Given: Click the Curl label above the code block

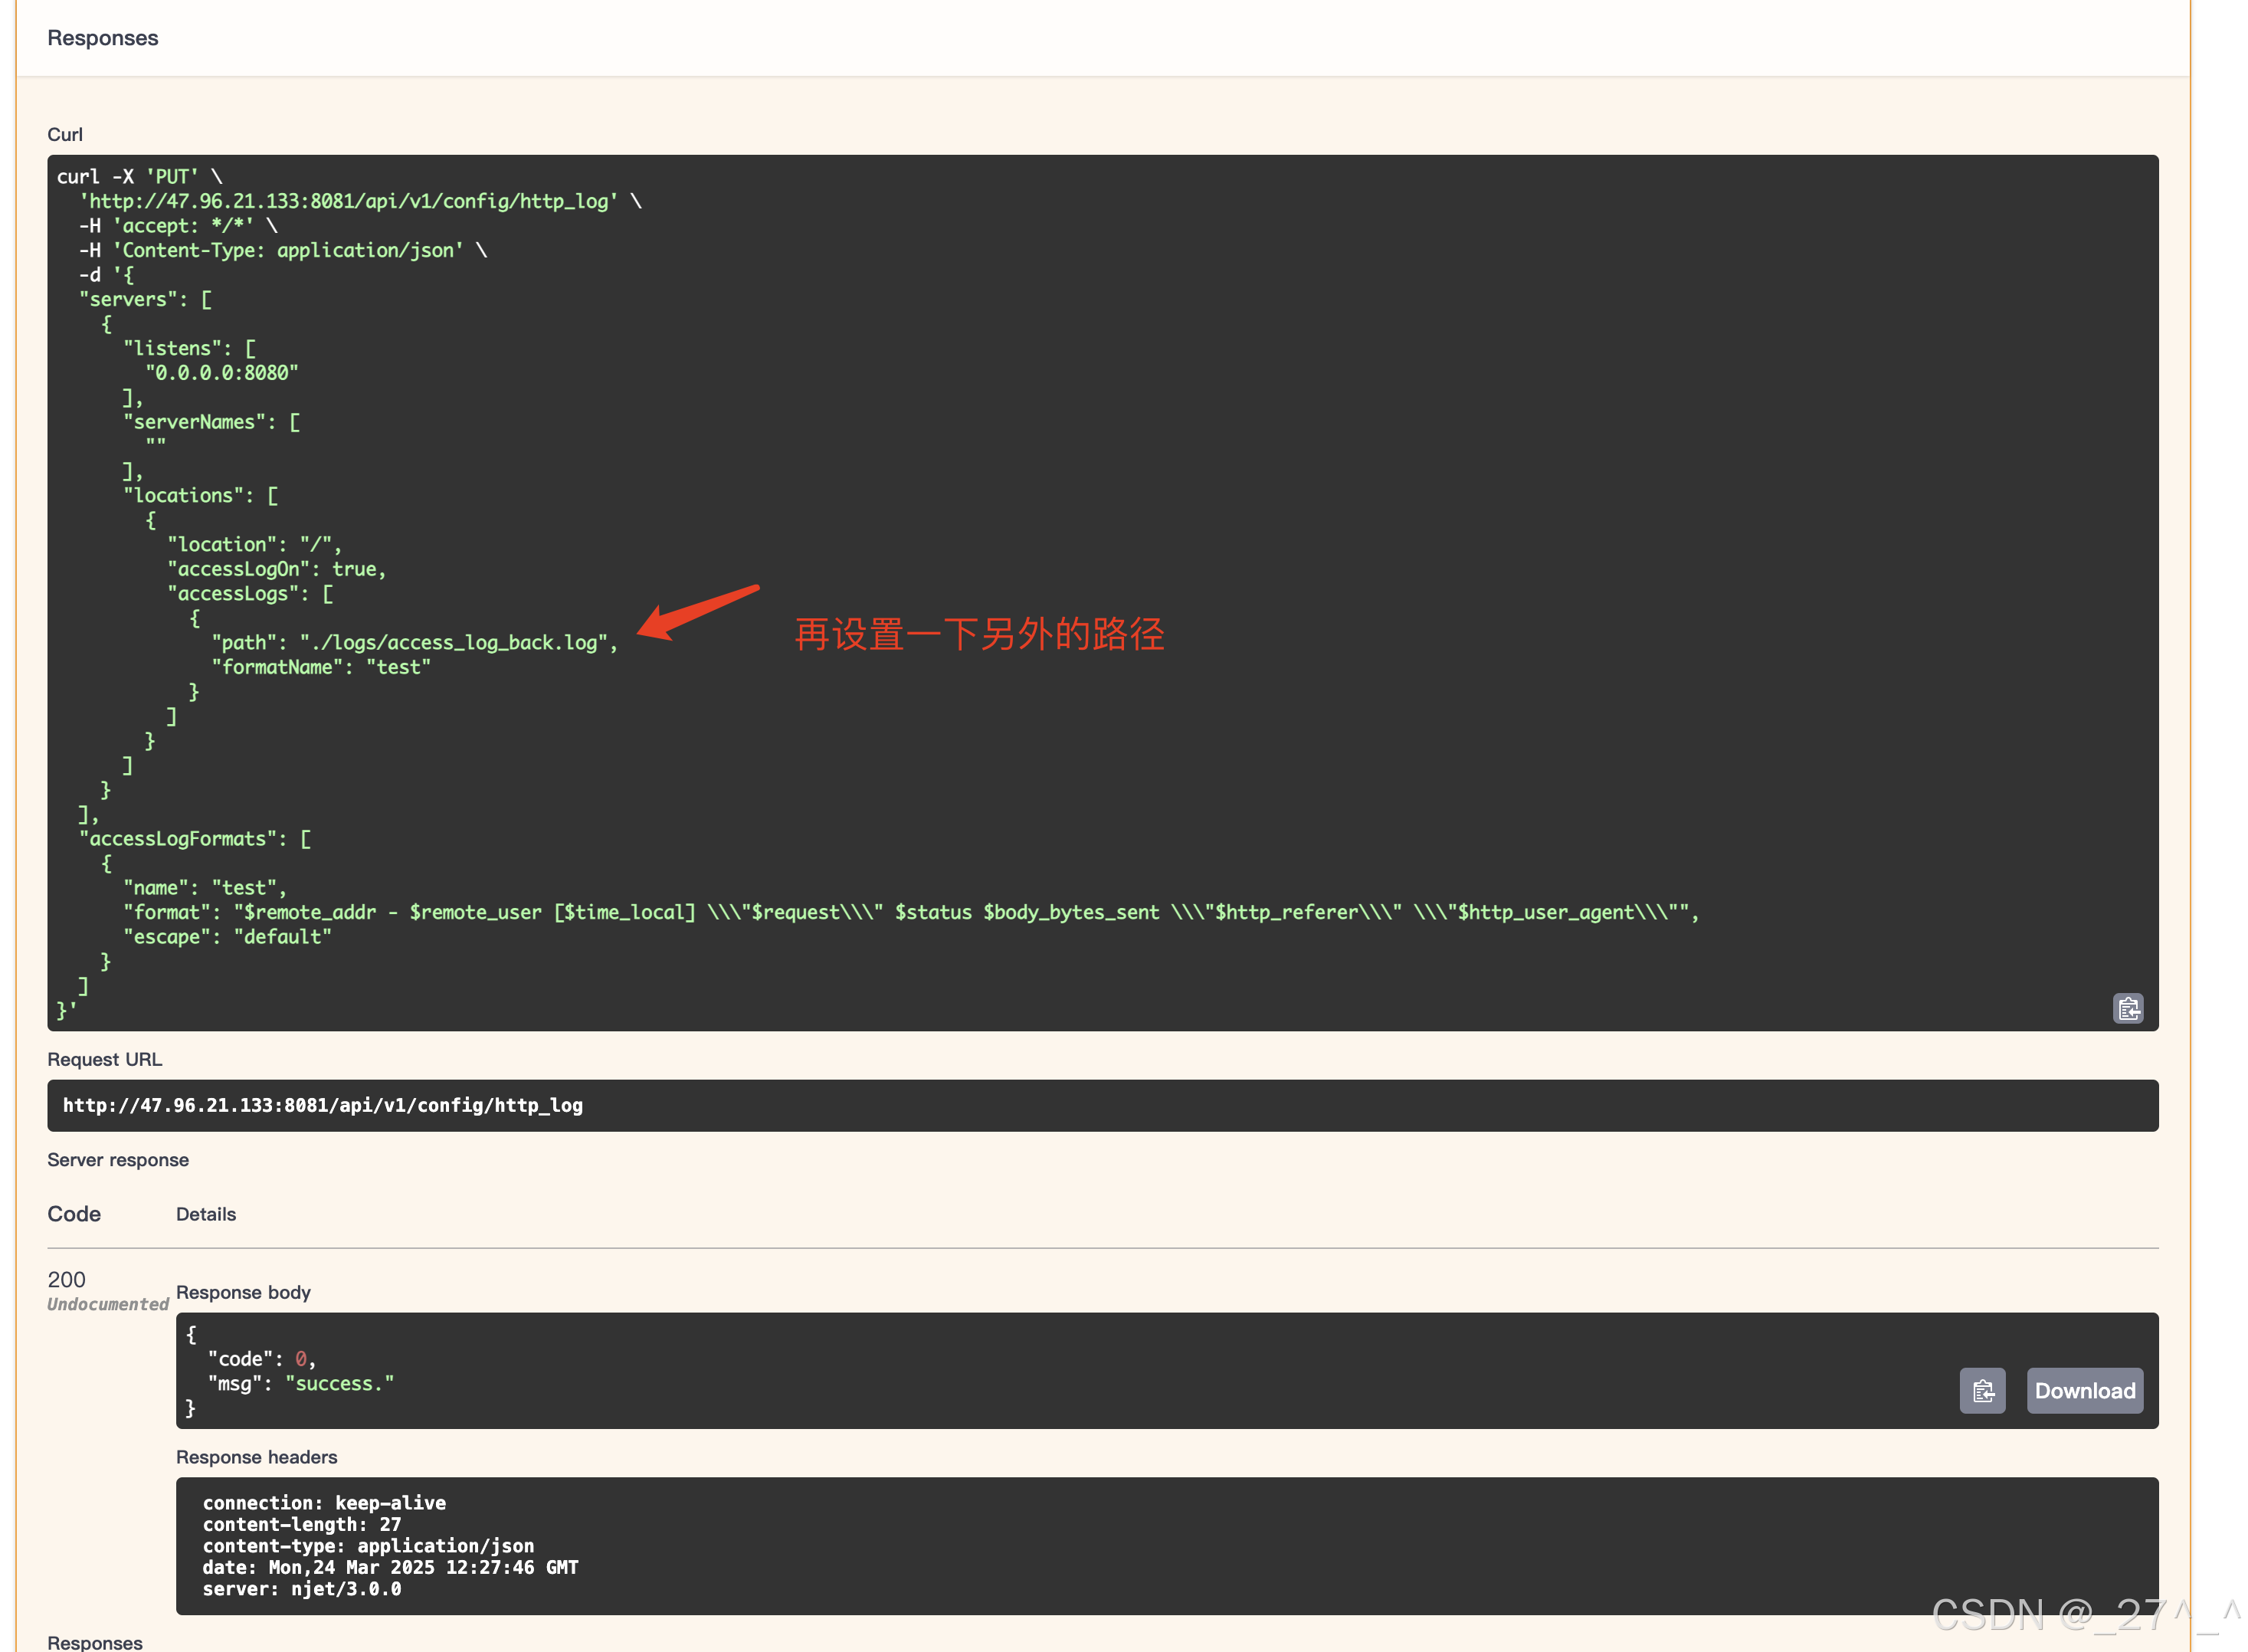Looking at the screenshot, I should coord(65,134).
